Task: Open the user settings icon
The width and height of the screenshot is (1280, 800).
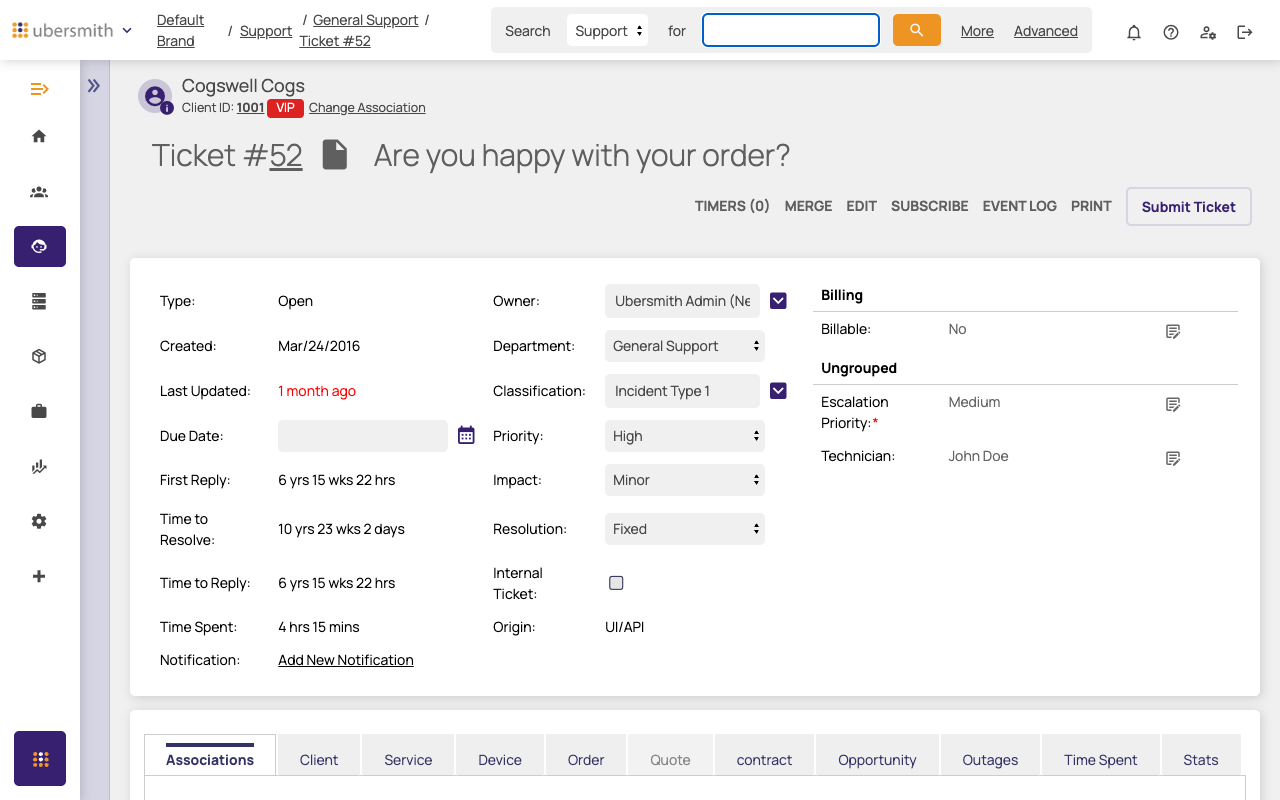Action: (x=1208, y=32)
